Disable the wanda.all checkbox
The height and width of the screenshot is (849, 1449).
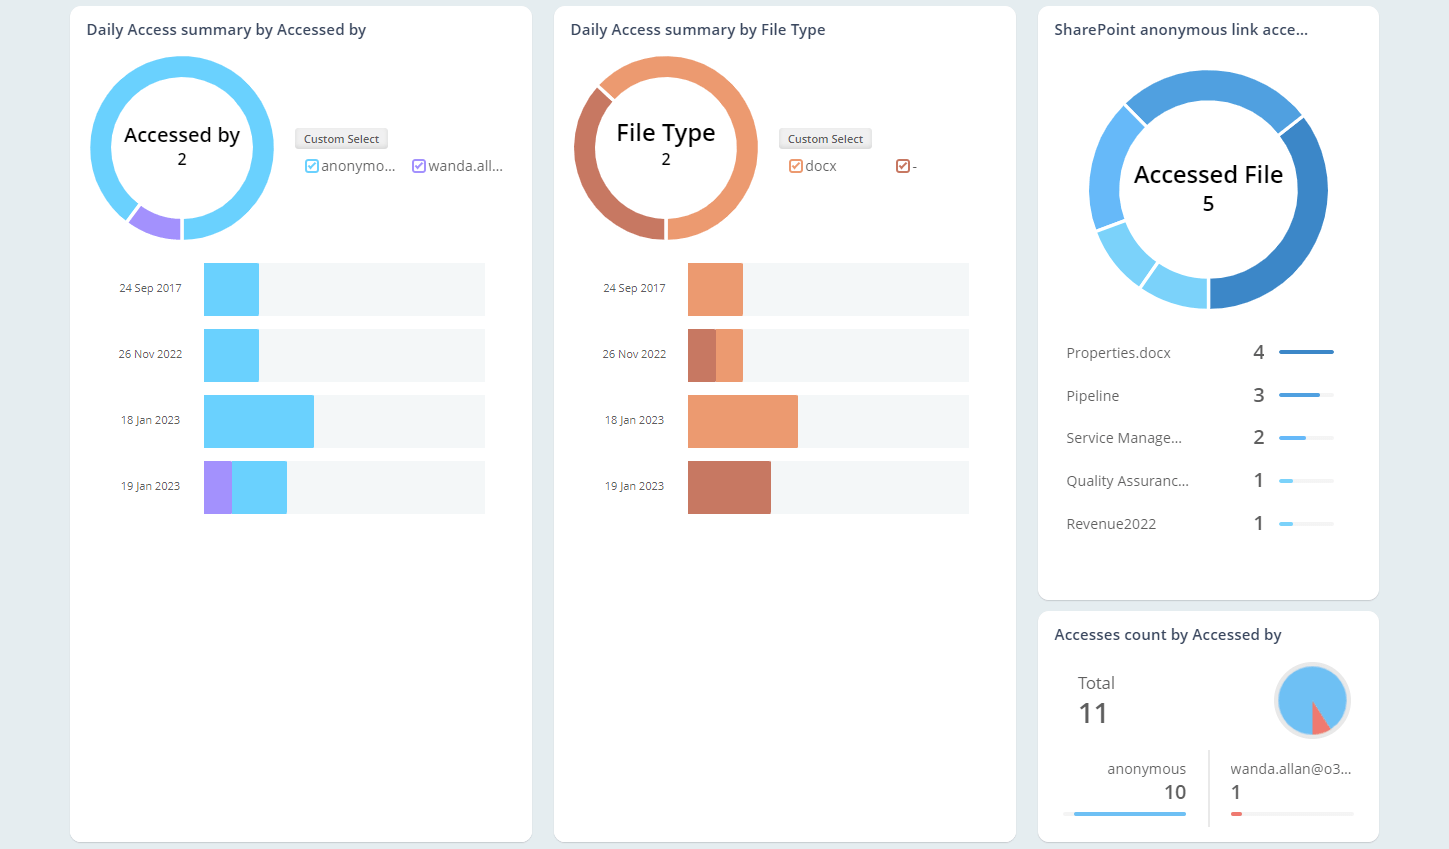point(417,165)
